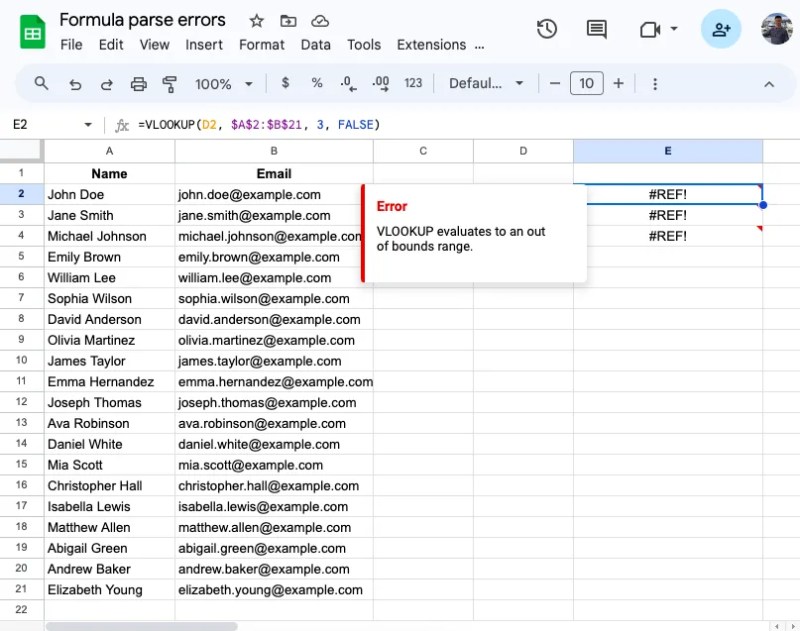Select the Name header cell
800x631 pixels.
point(109,173)
